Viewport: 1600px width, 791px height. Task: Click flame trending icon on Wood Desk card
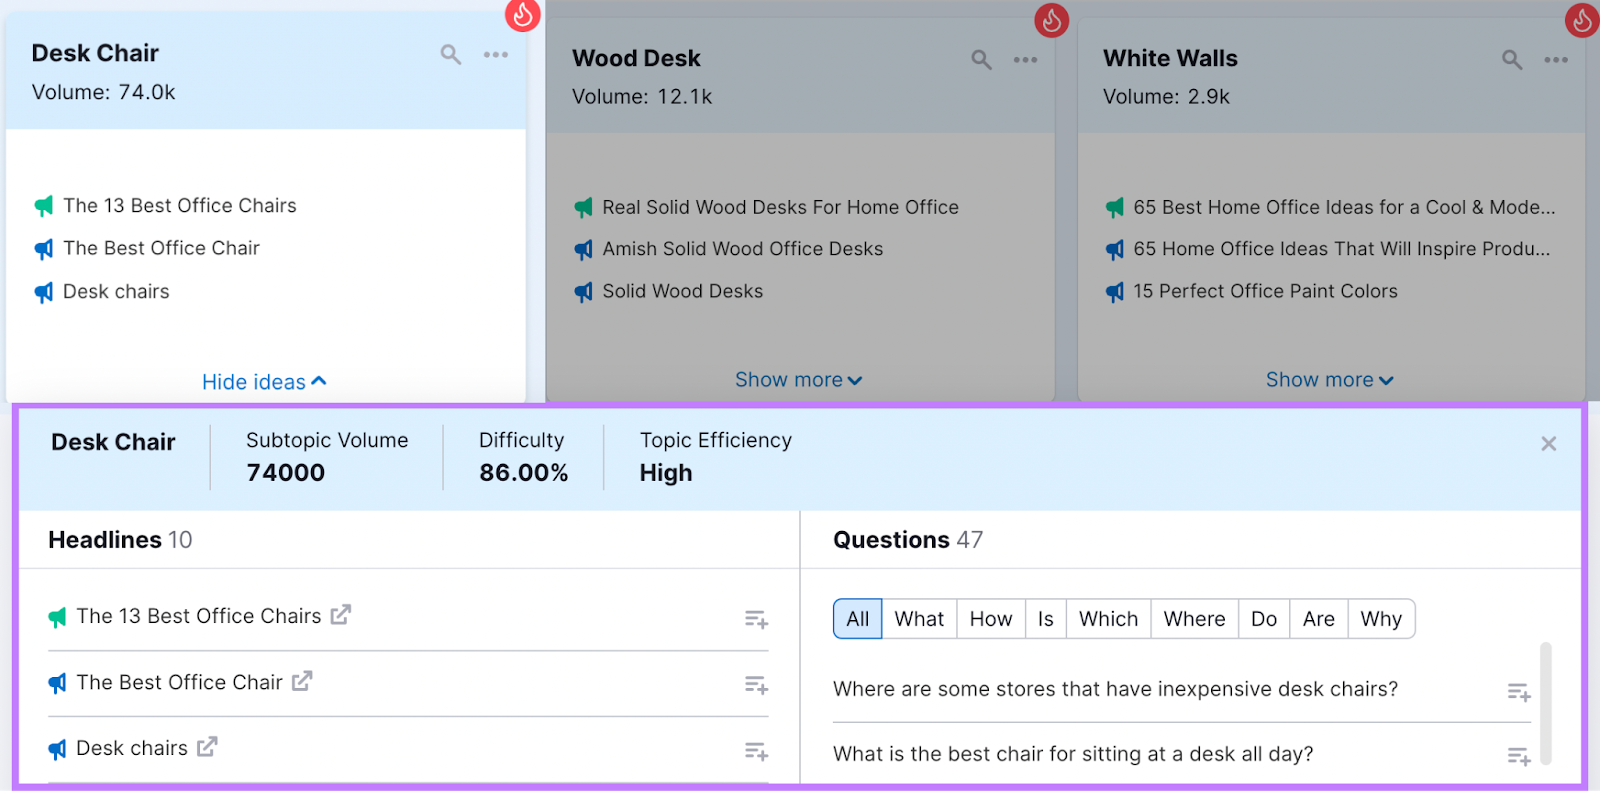(1052, 19)
